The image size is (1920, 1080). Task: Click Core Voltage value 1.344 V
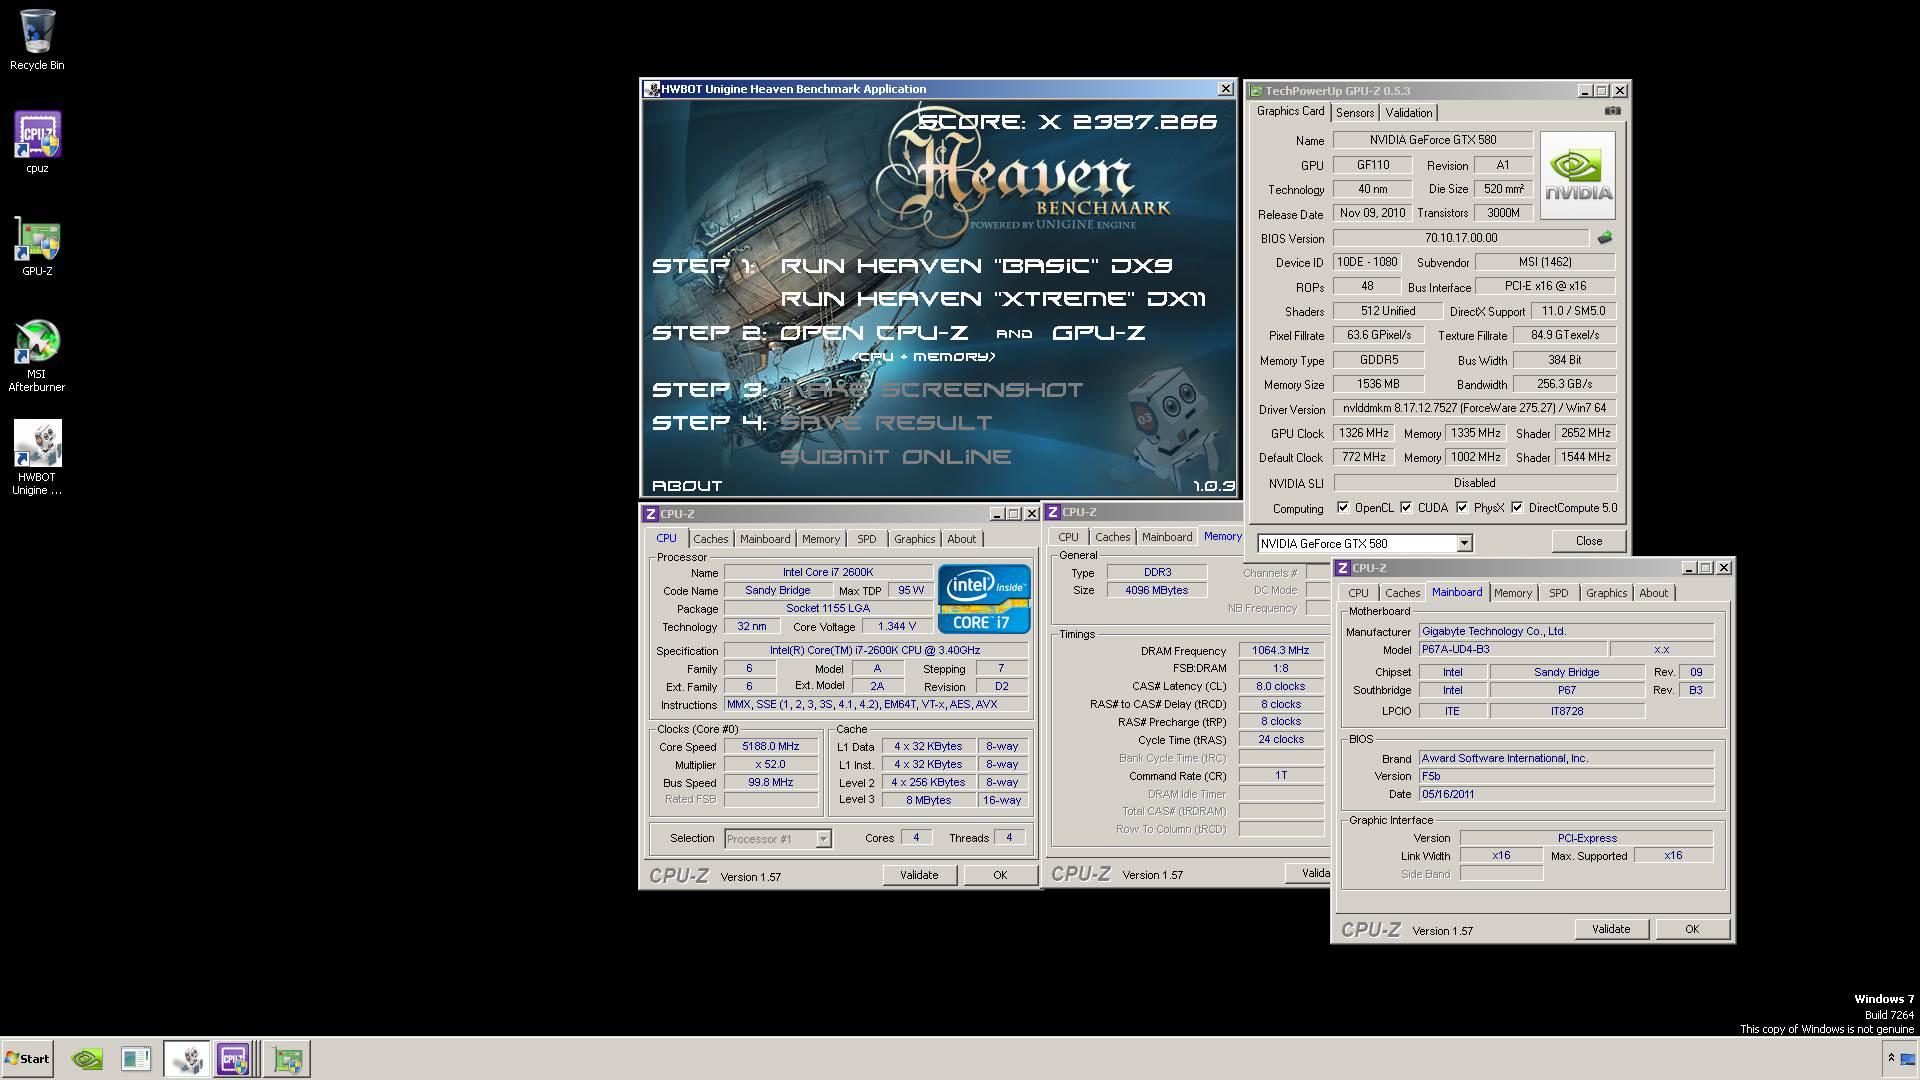click(896, 627)
